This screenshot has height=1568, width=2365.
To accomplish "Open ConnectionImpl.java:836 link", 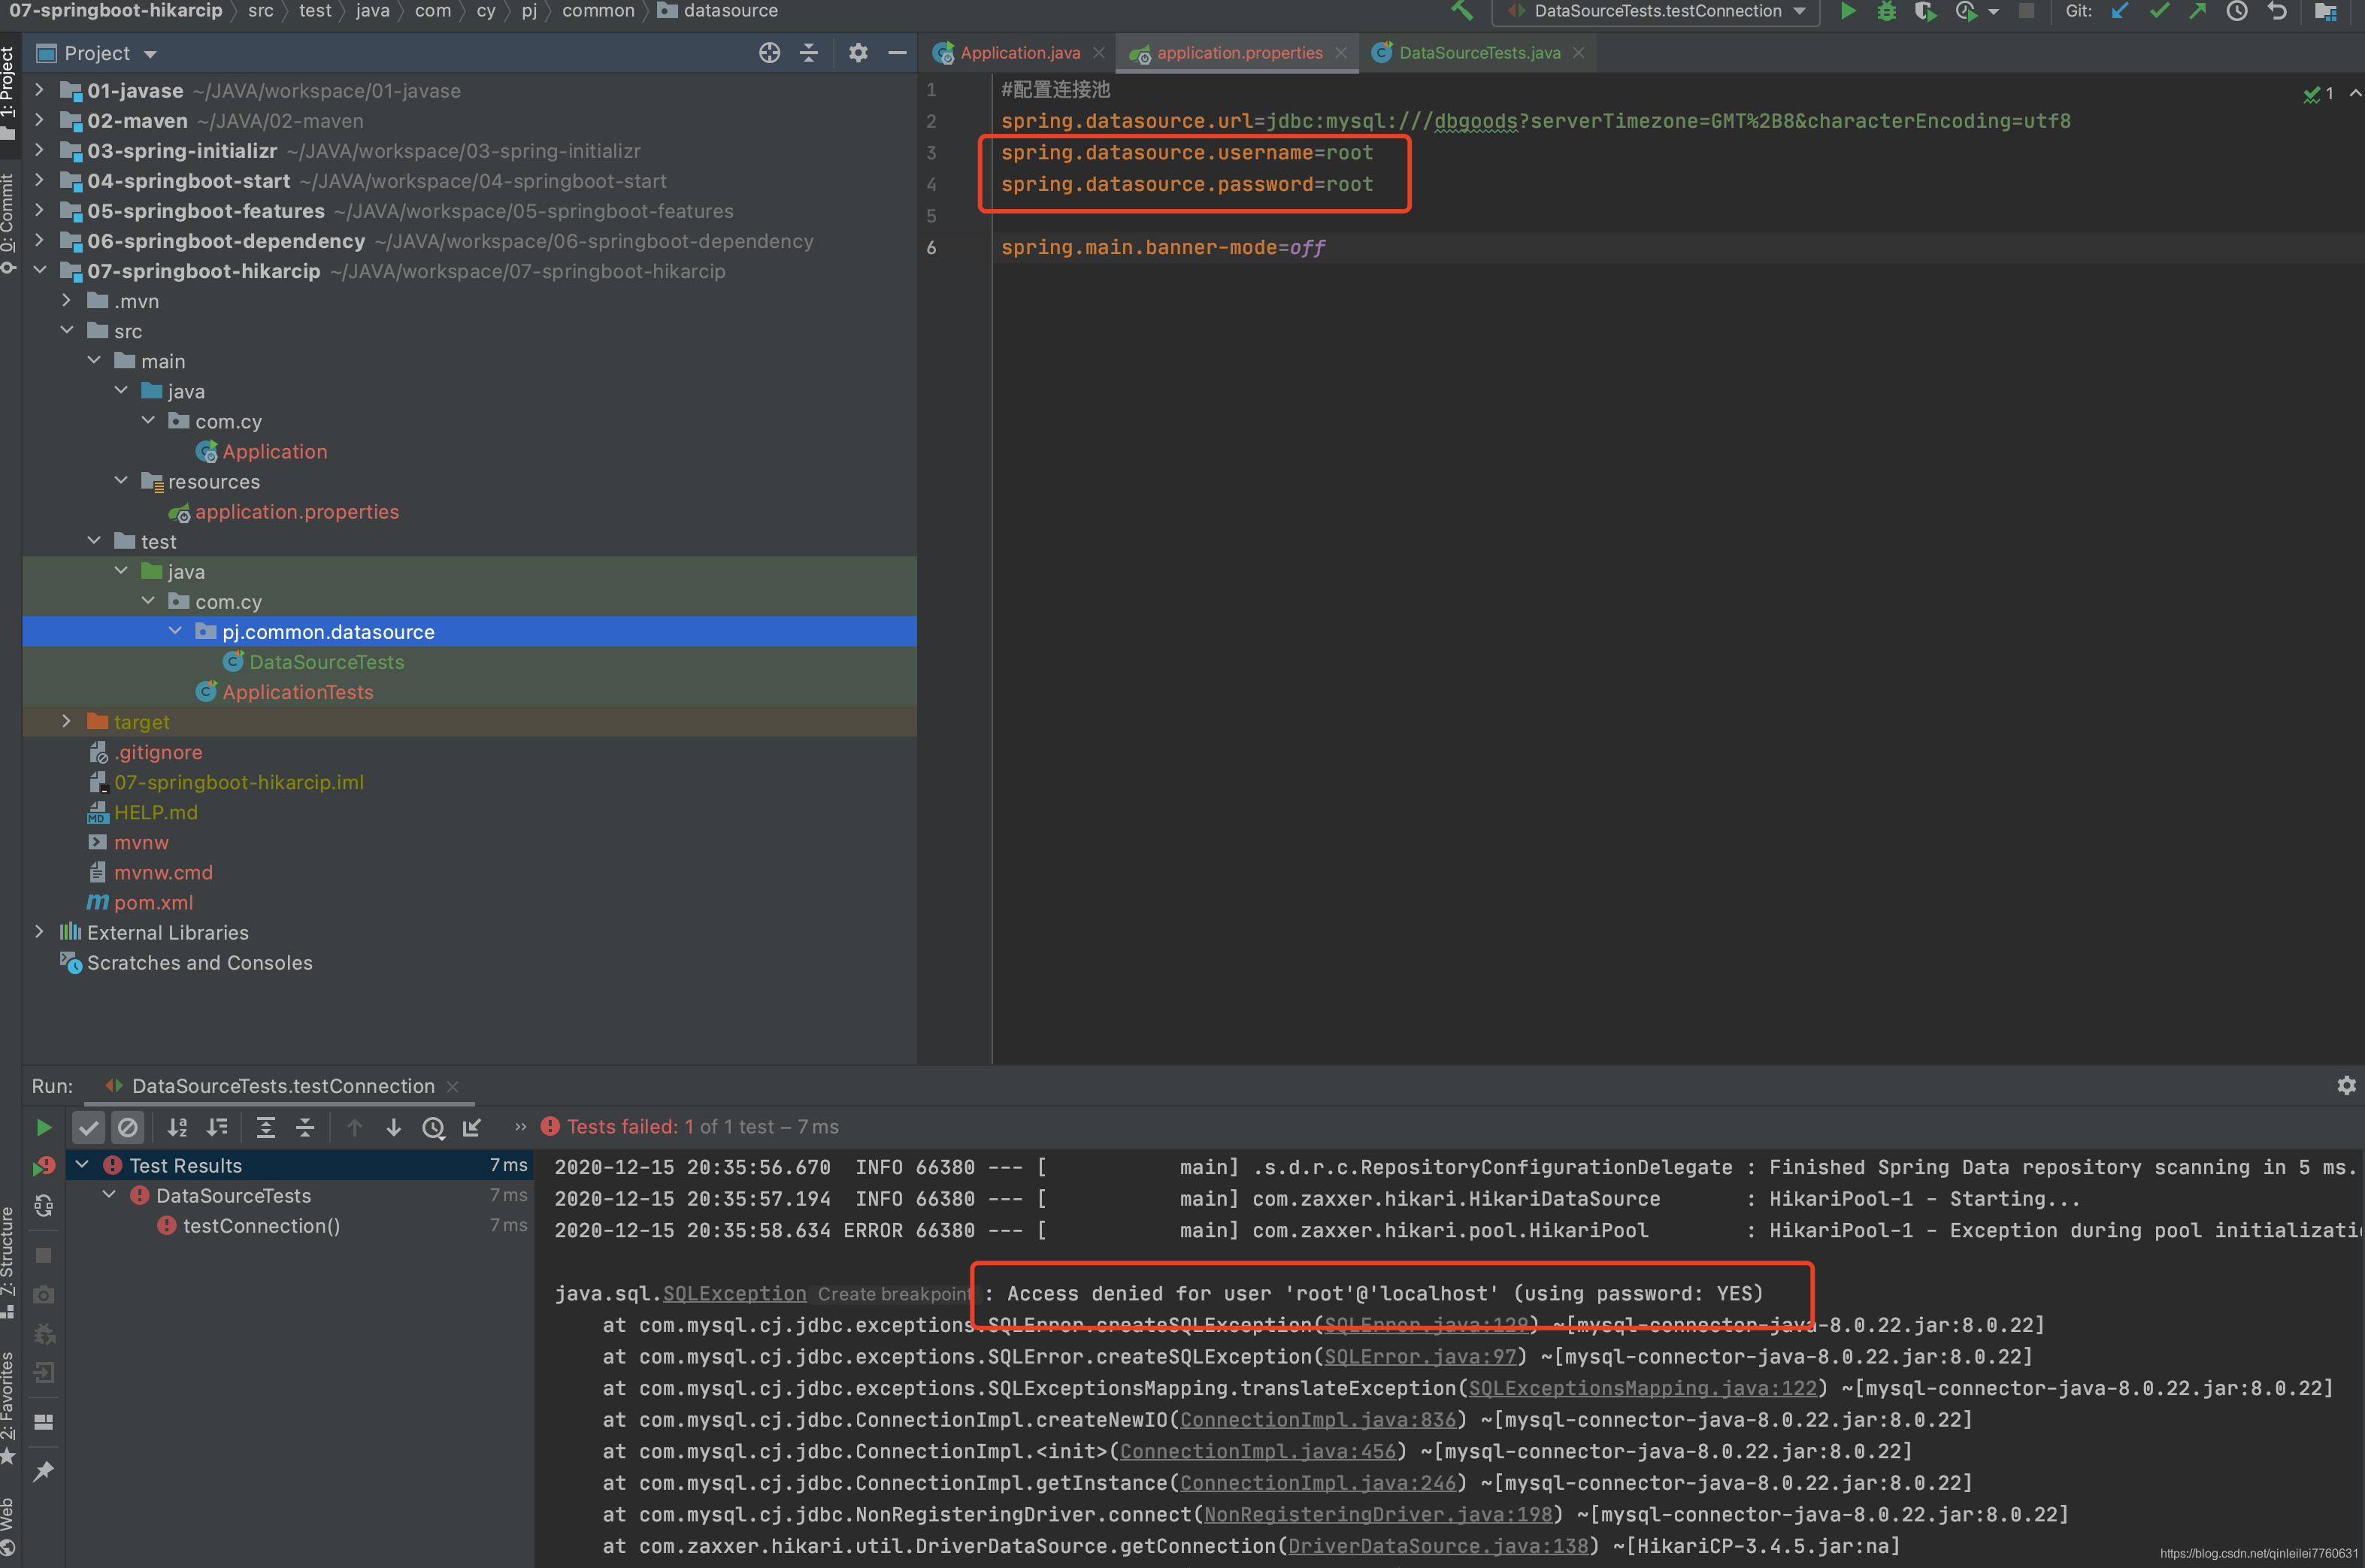I will pos(1318,1419).
